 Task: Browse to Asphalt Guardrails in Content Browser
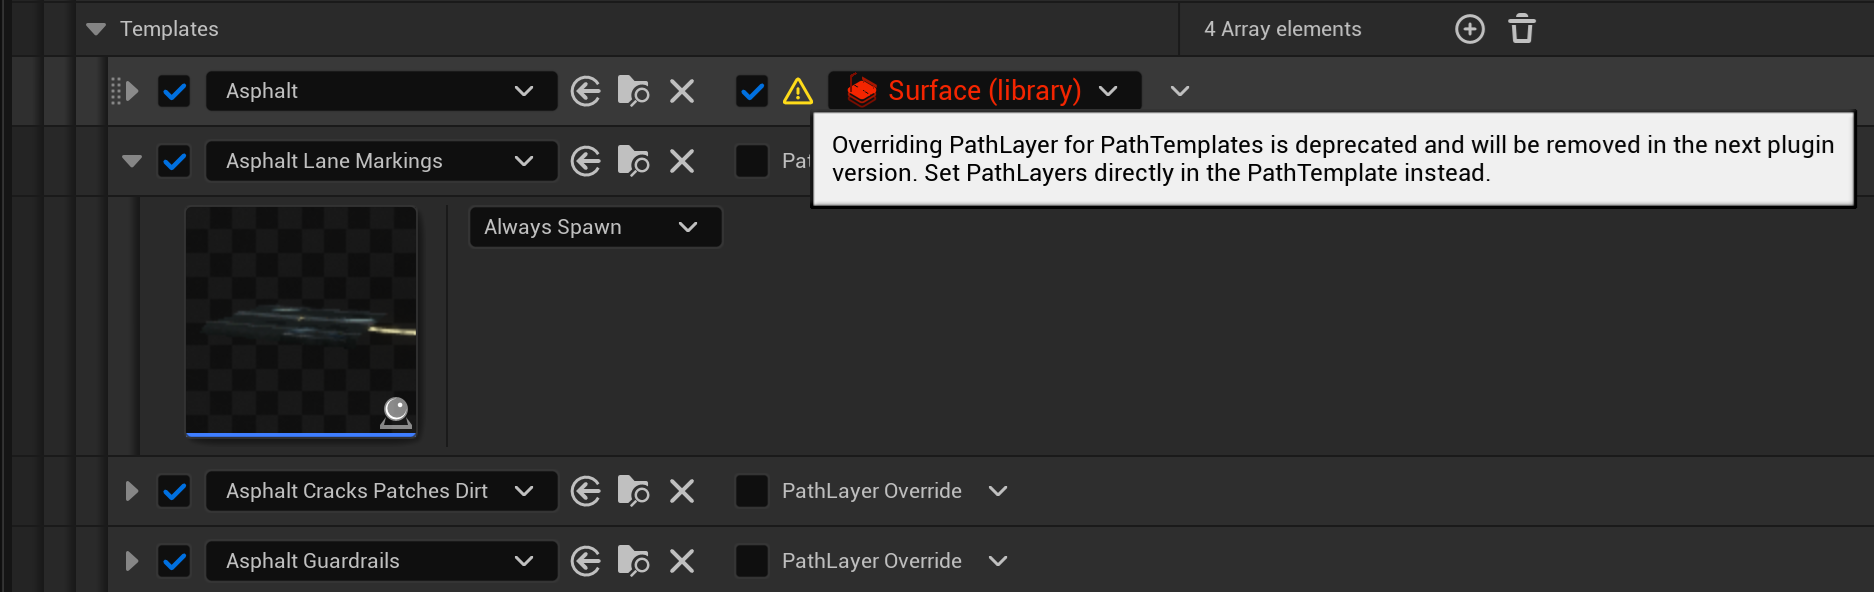pyautogui.click(x=633, y=561)
